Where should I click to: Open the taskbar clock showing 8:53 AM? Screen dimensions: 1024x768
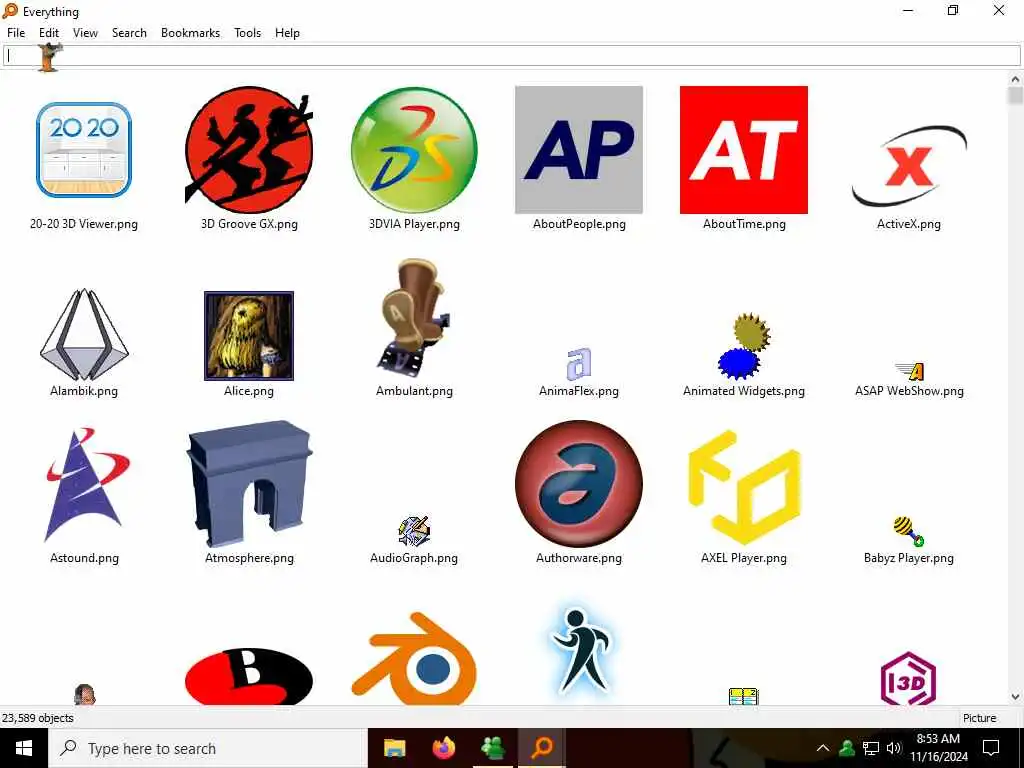(x=938, y=748)
